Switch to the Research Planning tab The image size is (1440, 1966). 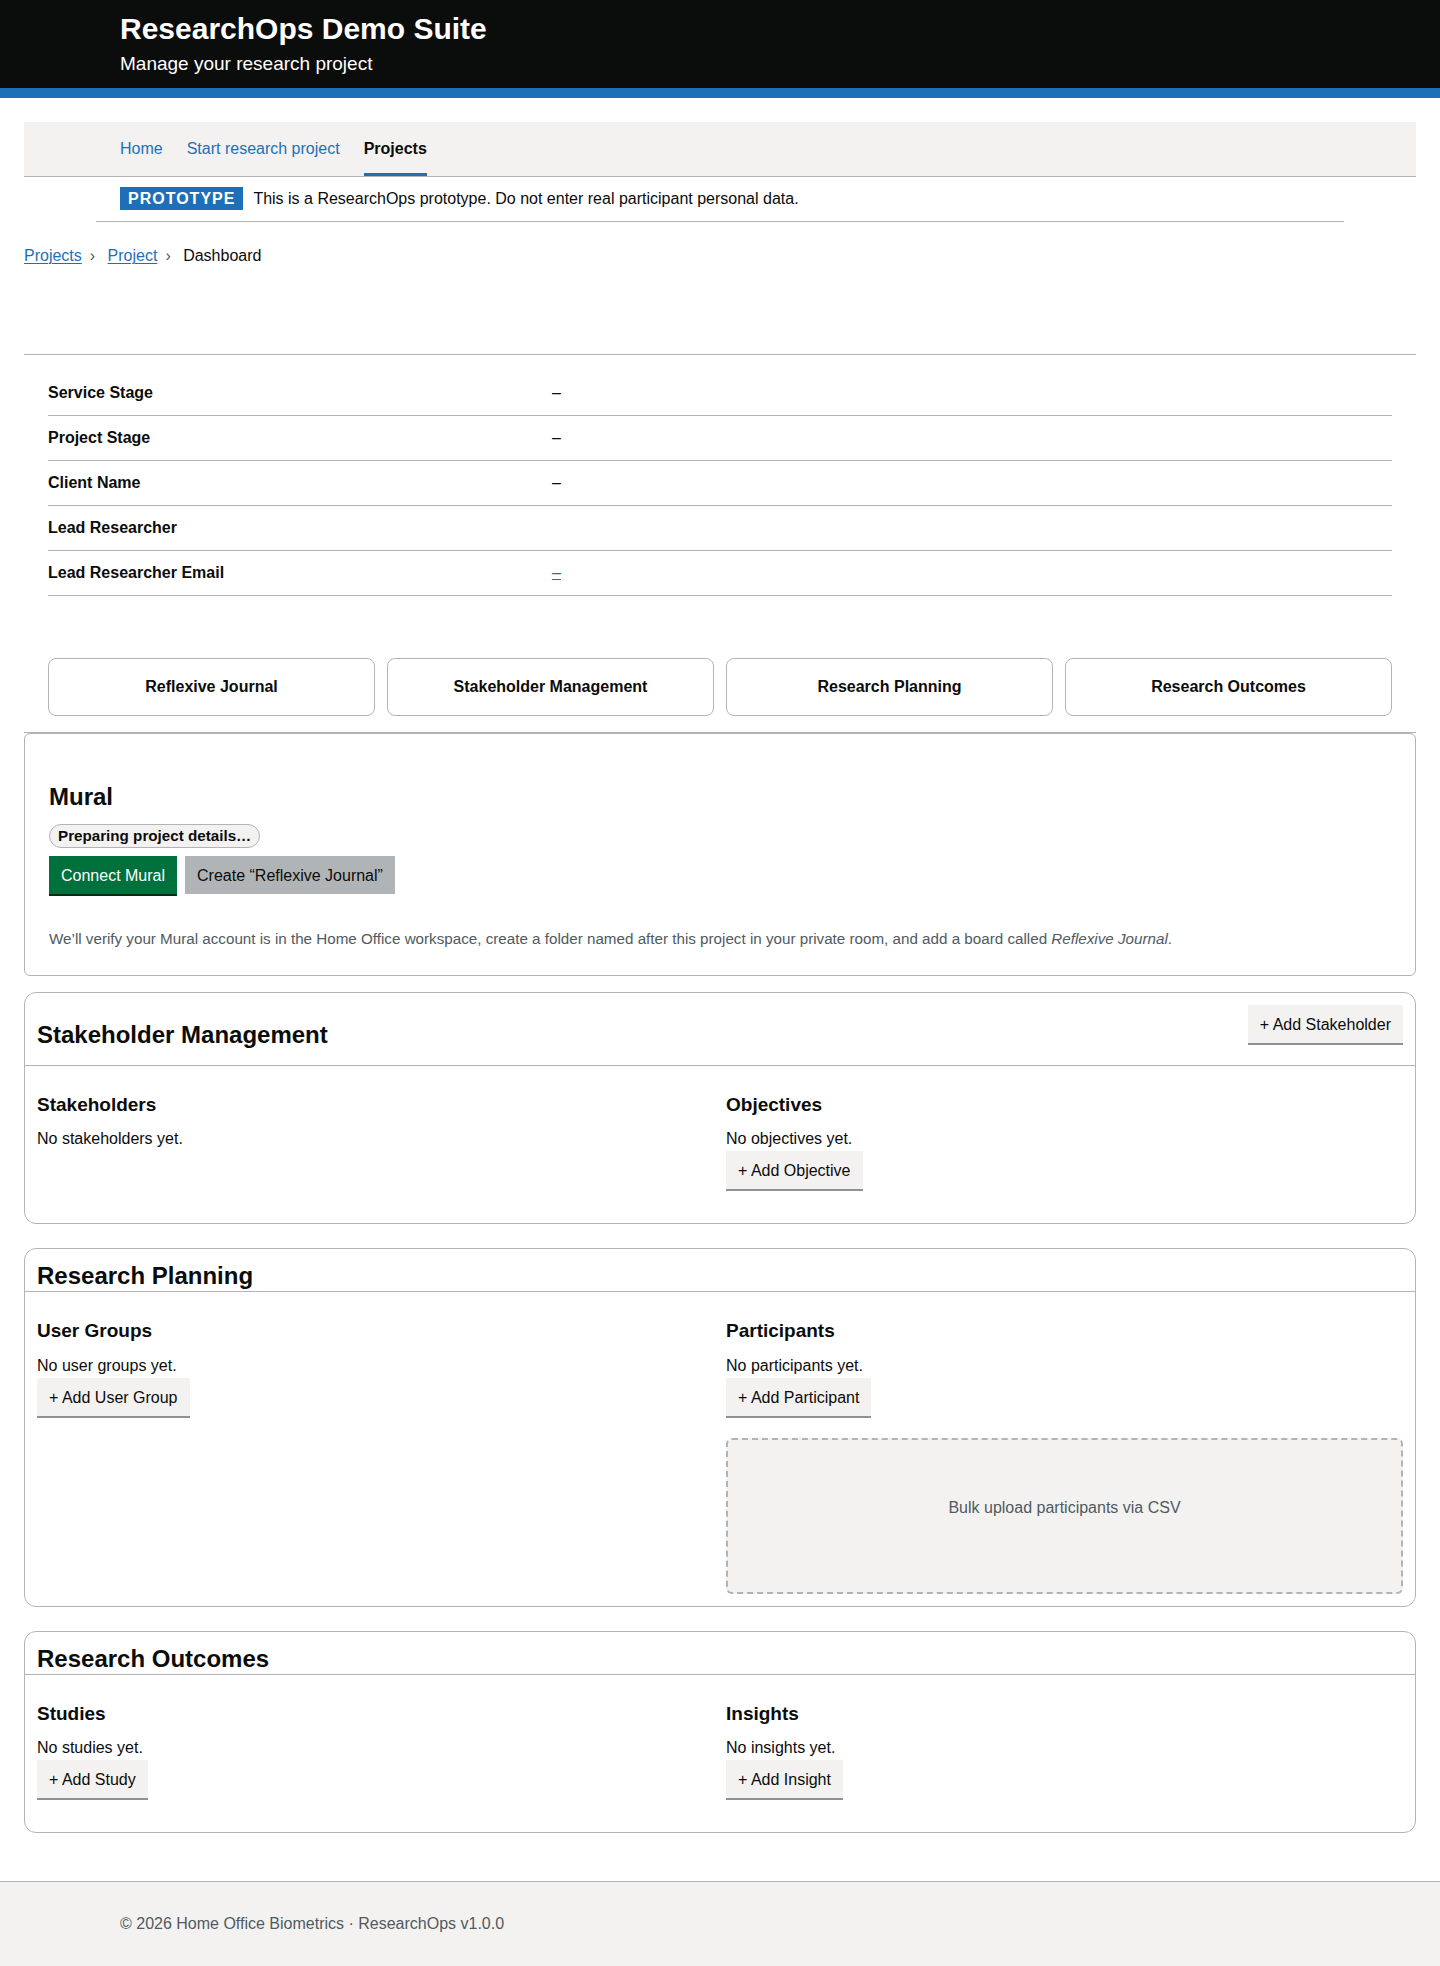point(889,686)
